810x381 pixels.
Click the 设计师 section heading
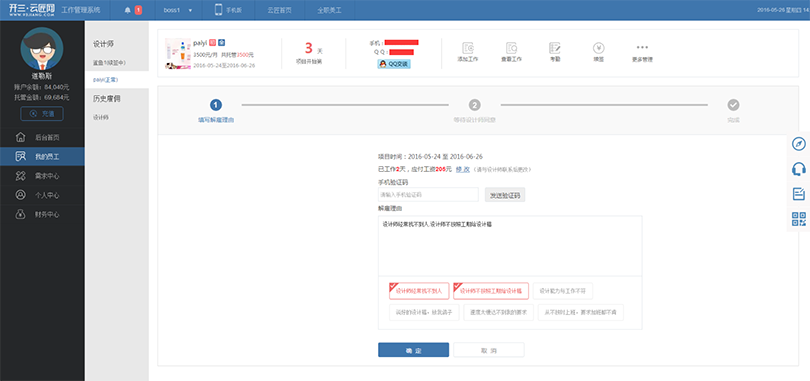(103, 44)
